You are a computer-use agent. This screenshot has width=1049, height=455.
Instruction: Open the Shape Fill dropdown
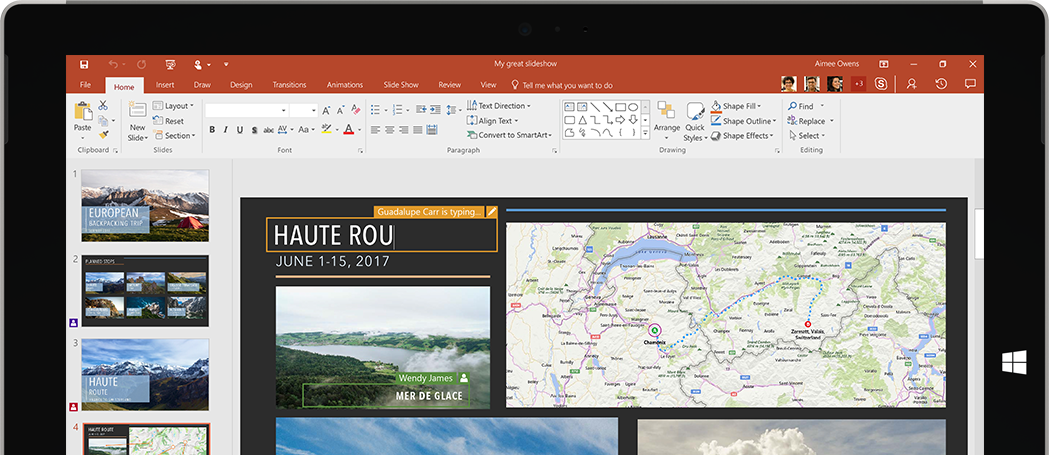coord(736,106)
